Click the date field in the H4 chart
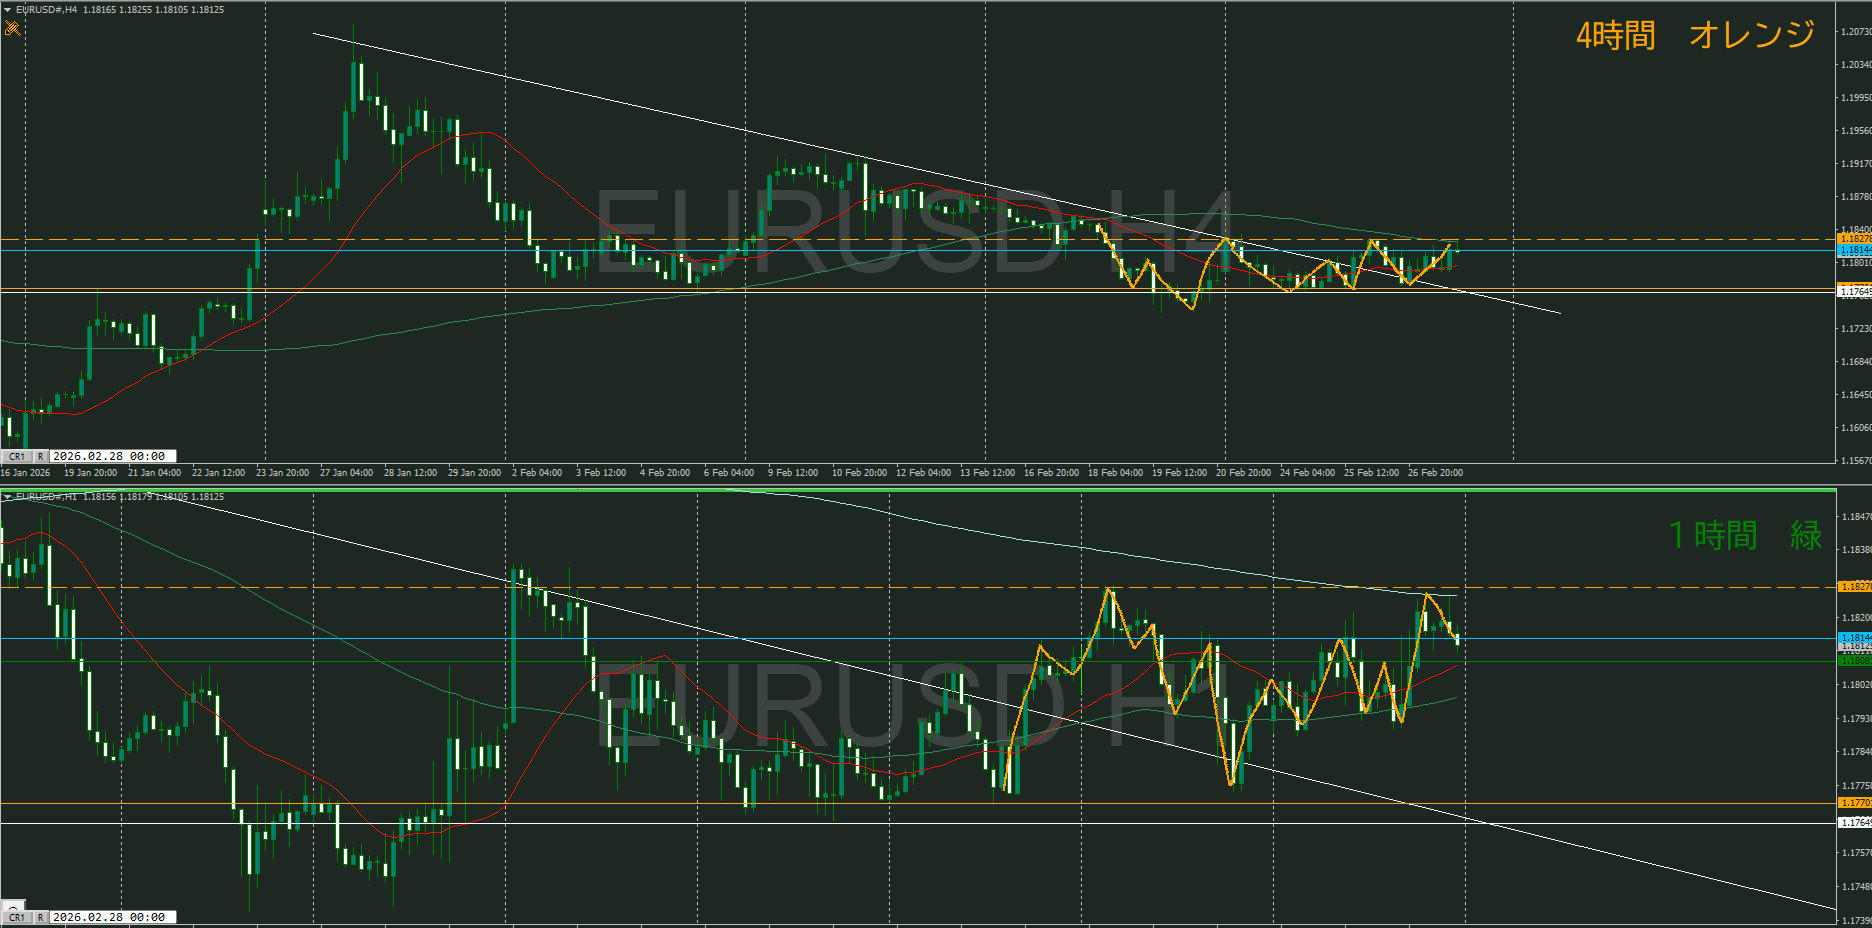The width and height of the screenshot is (1872, 928). click(x=109, y=456)
